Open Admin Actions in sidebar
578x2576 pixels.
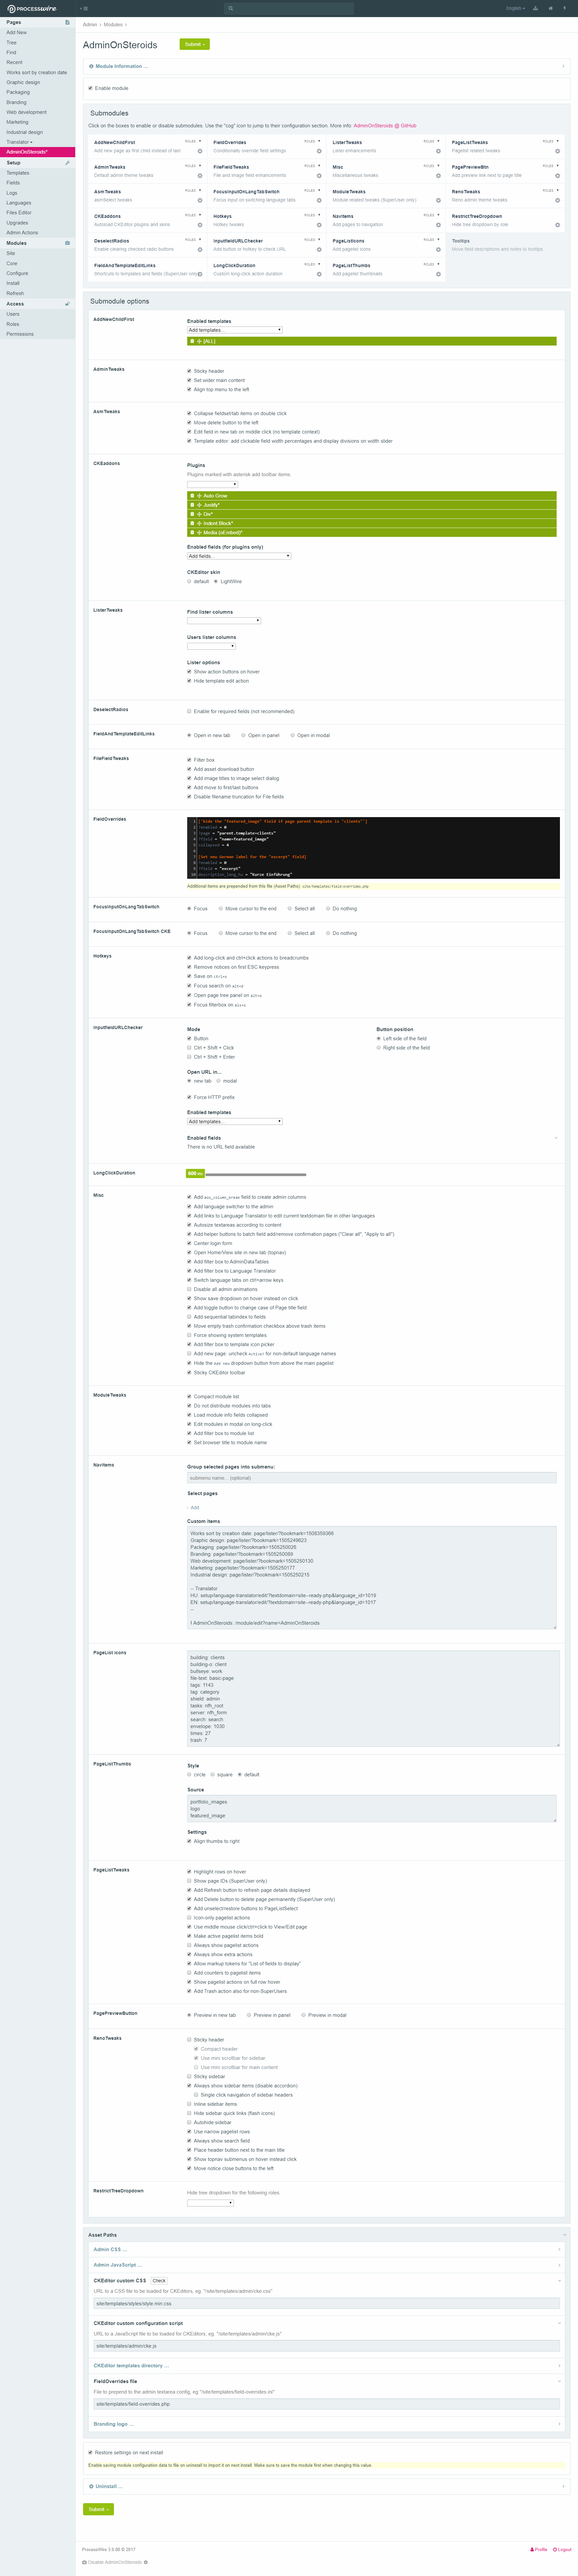point(22,233)
